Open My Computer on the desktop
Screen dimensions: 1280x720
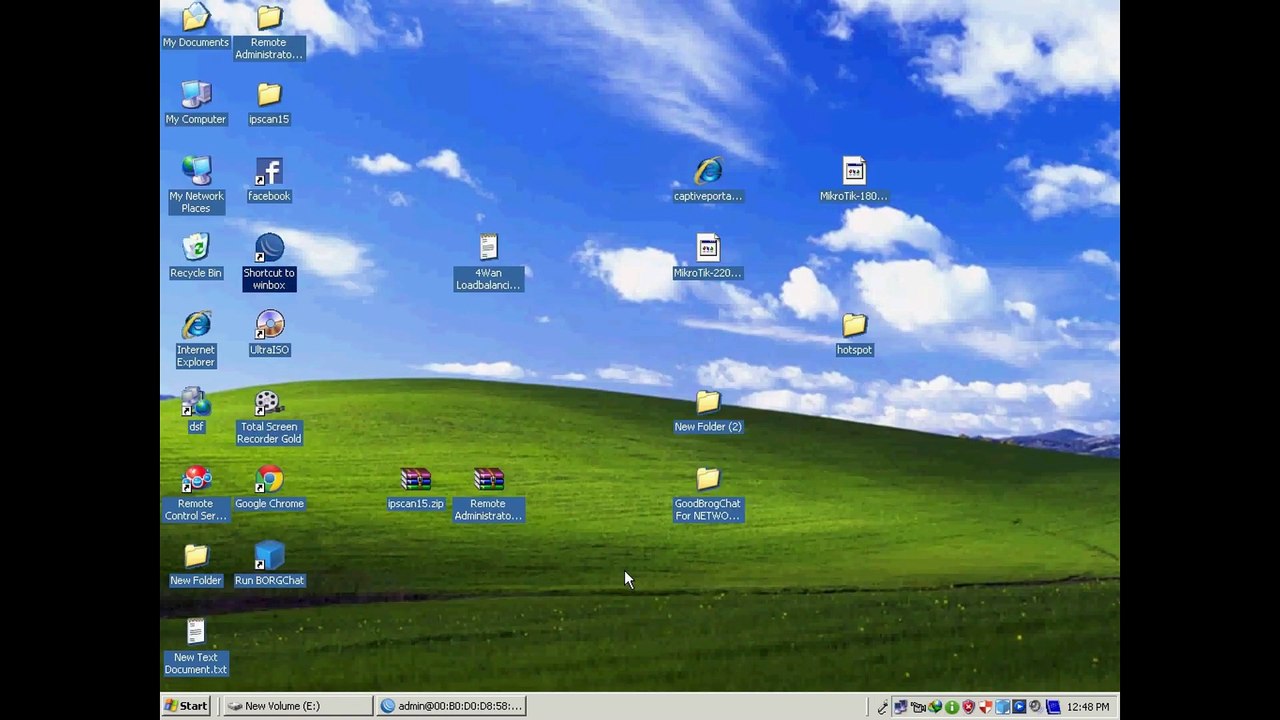pyautogui.click(x=196, y=102)
